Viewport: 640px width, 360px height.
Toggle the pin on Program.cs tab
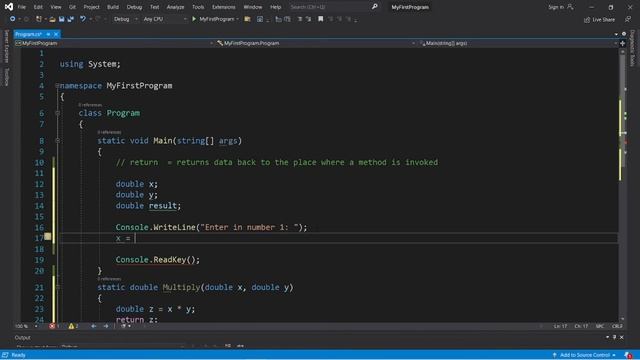click(48, 34)
